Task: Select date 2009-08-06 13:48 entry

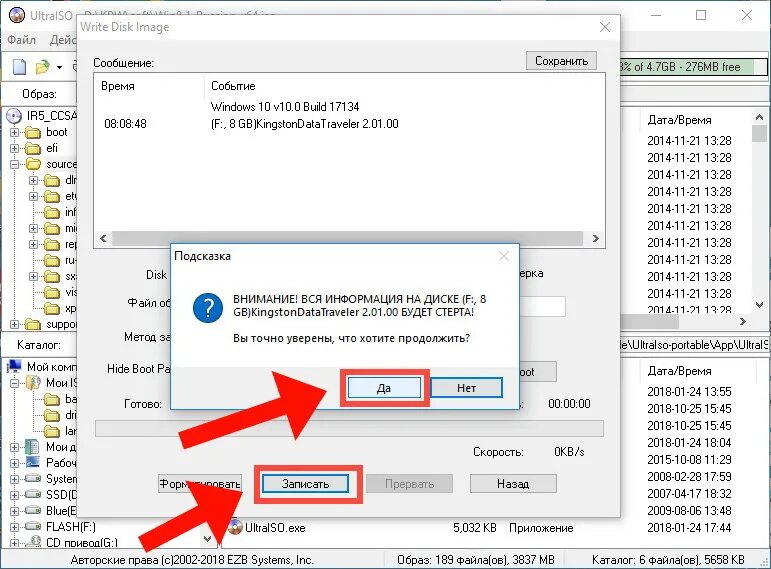Action: (689, 510)
